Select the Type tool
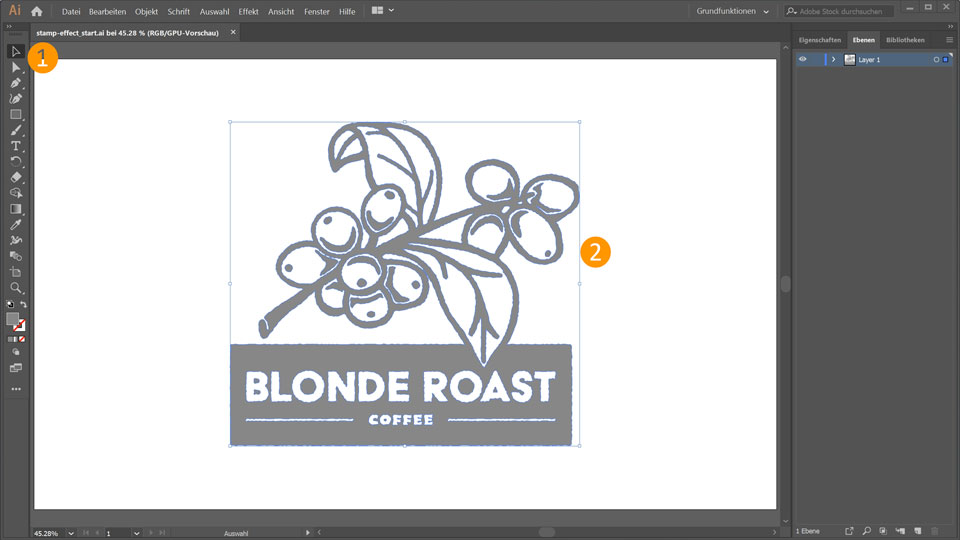 coord(16,146)
